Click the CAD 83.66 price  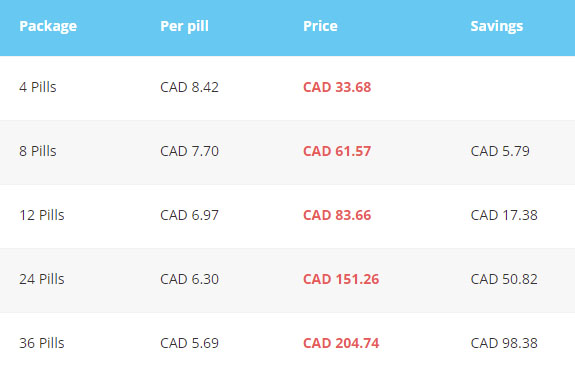pos(337,215)
